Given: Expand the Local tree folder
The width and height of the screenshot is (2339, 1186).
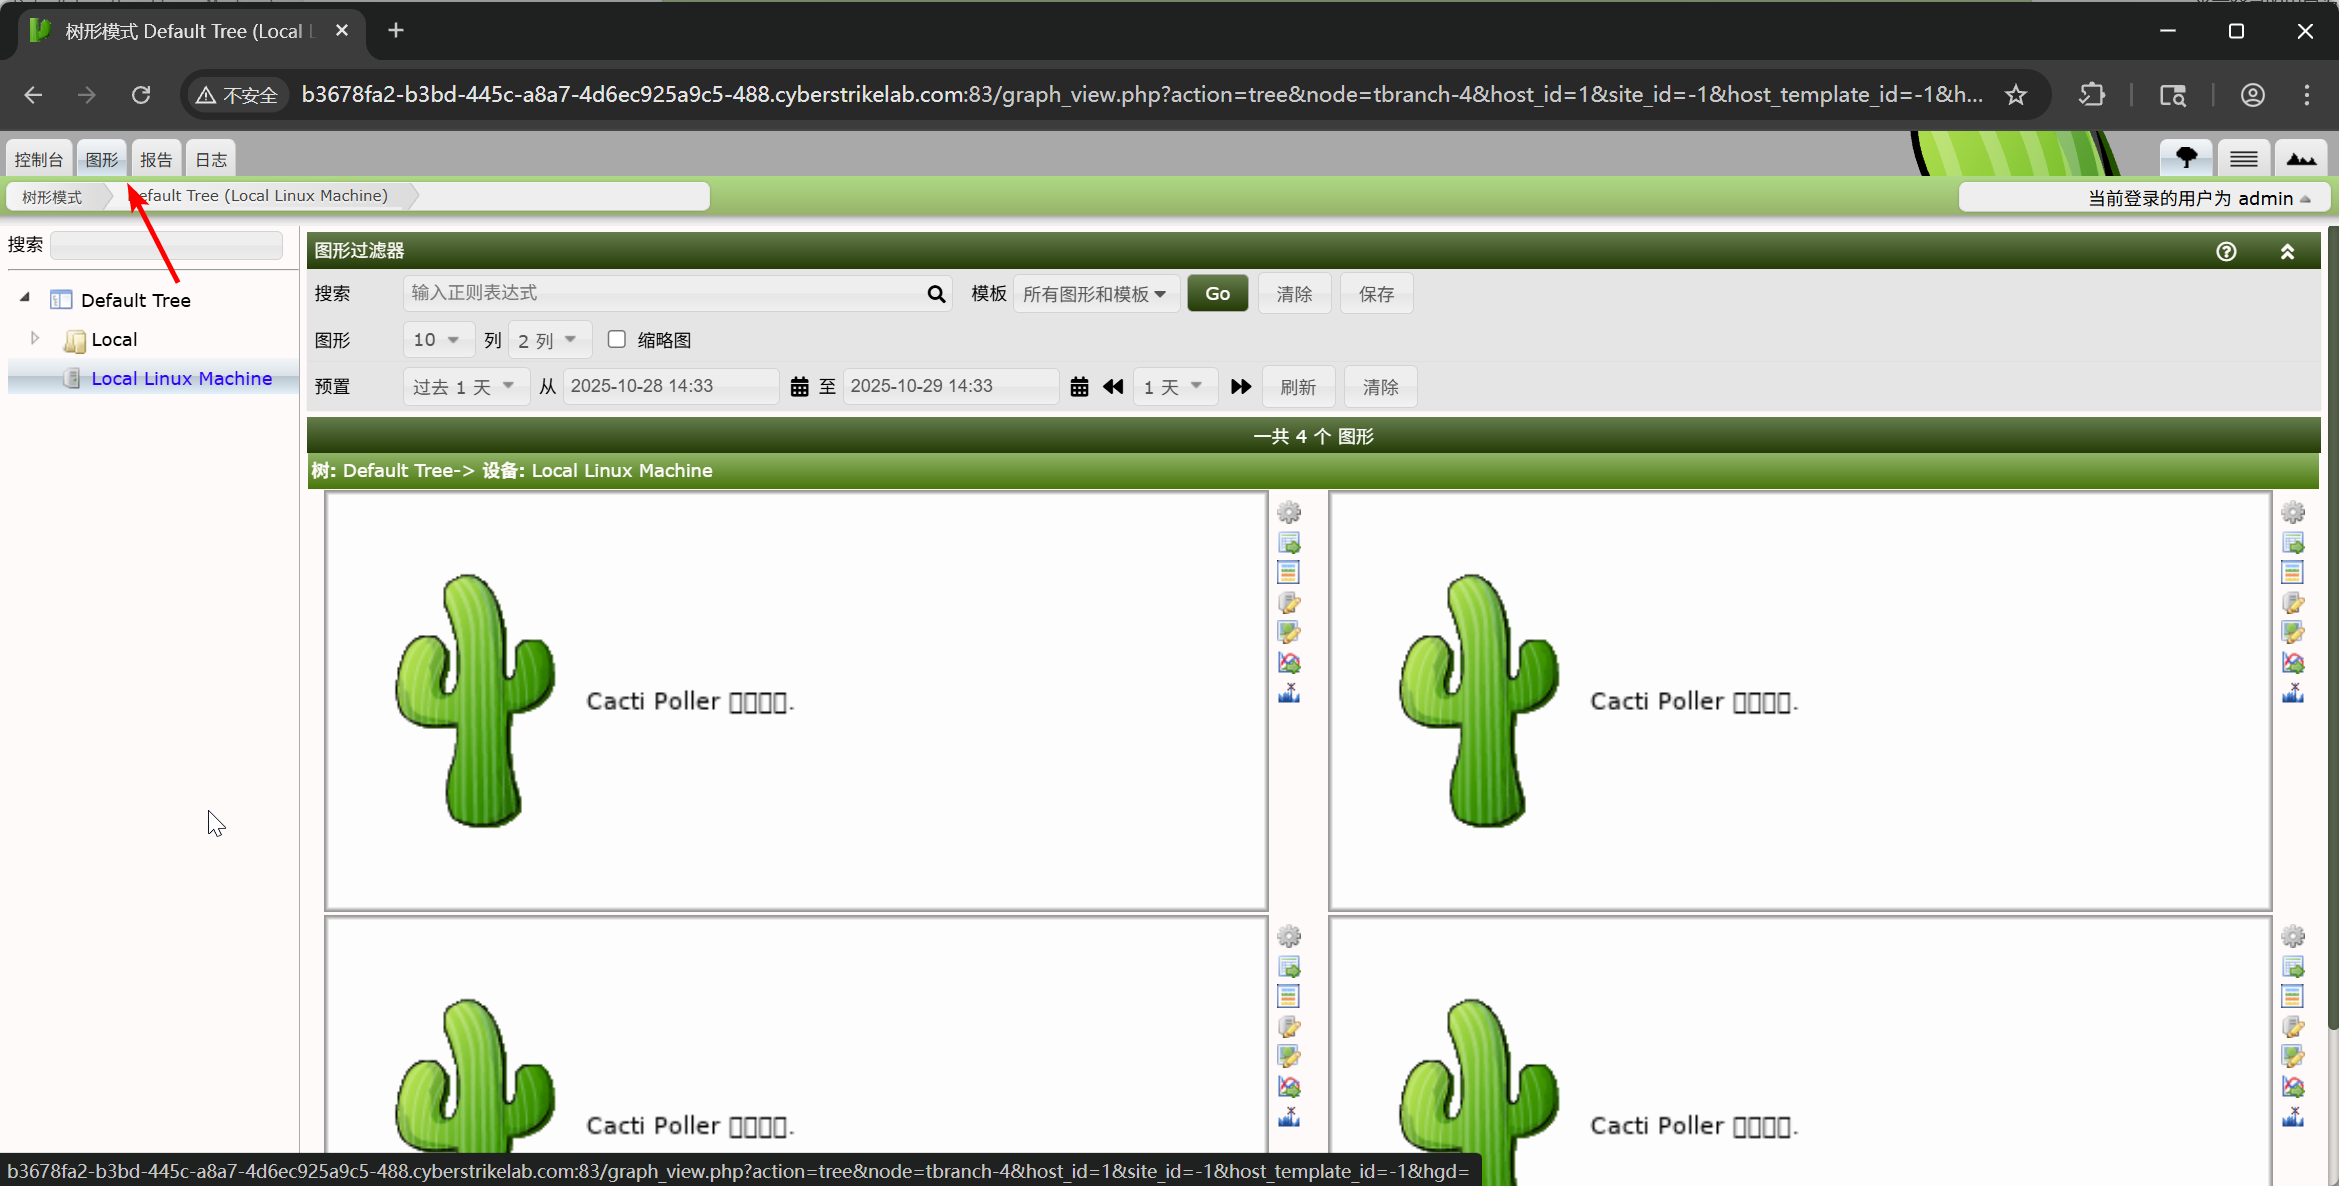Looking at the screenshot, I should click(x=35, y=338).
